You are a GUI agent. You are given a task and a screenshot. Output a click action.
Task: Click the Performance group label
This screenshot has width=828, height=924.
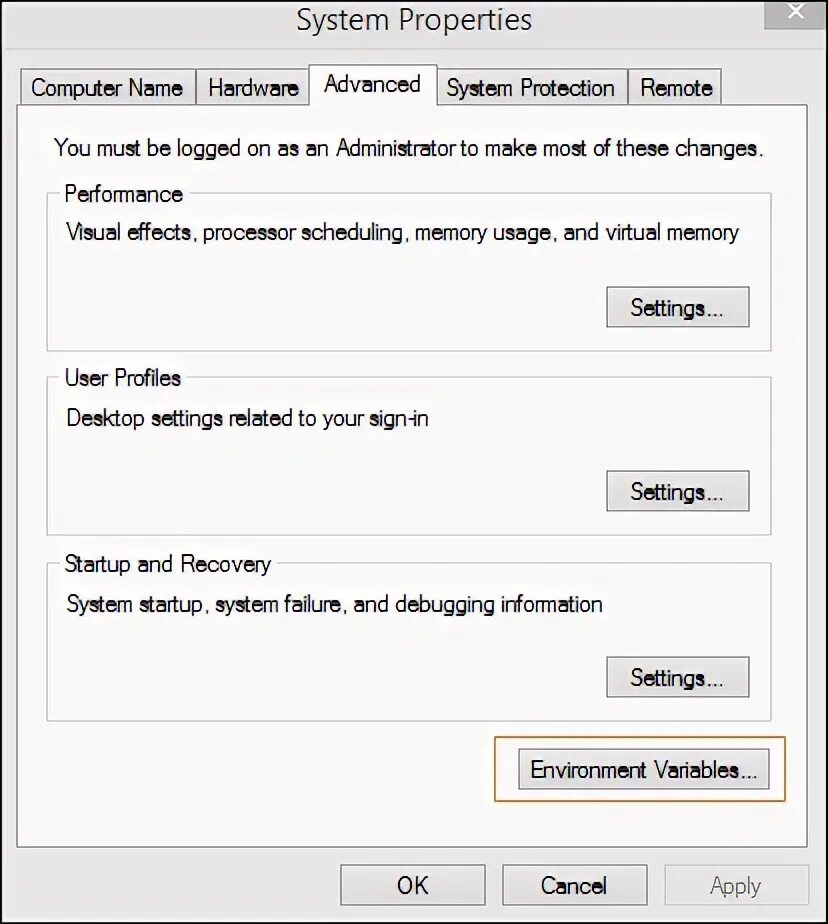[124, 194]
